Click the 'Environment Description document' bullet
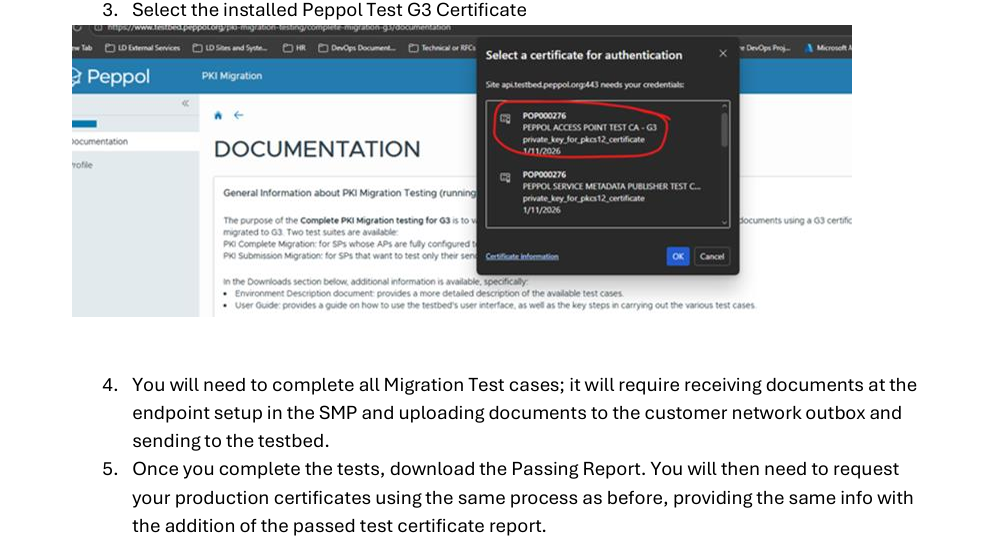998x545 pixels. (430, 294)
